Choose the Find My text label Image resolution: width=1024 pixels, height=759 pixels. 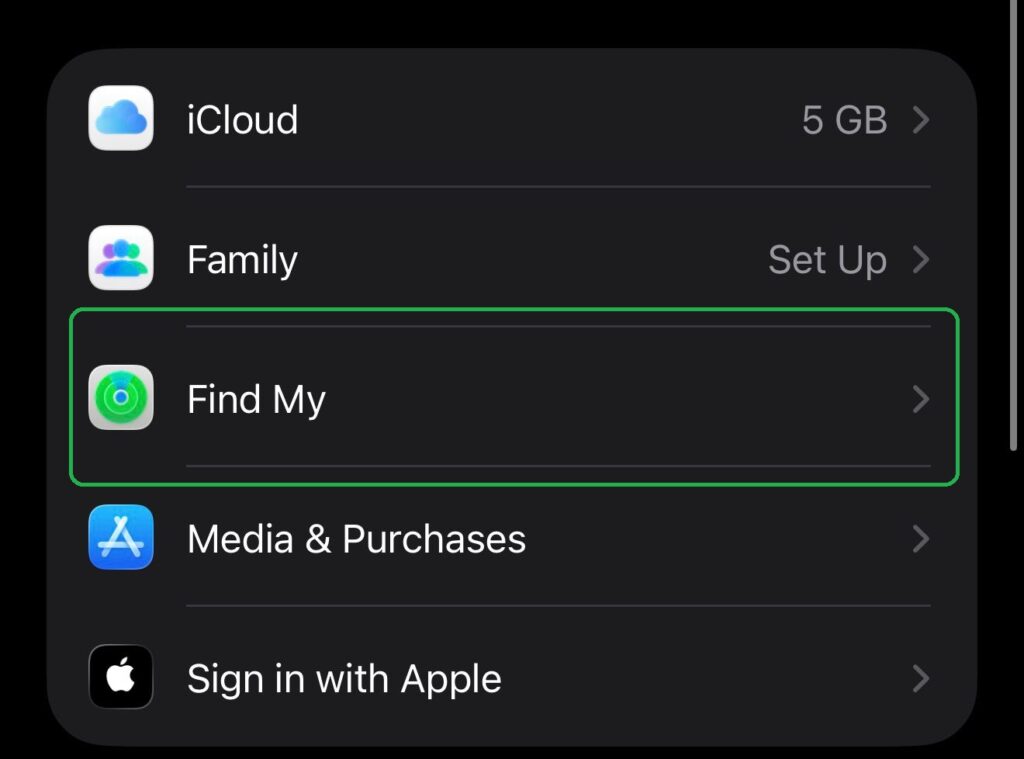(x=256, y=399)
